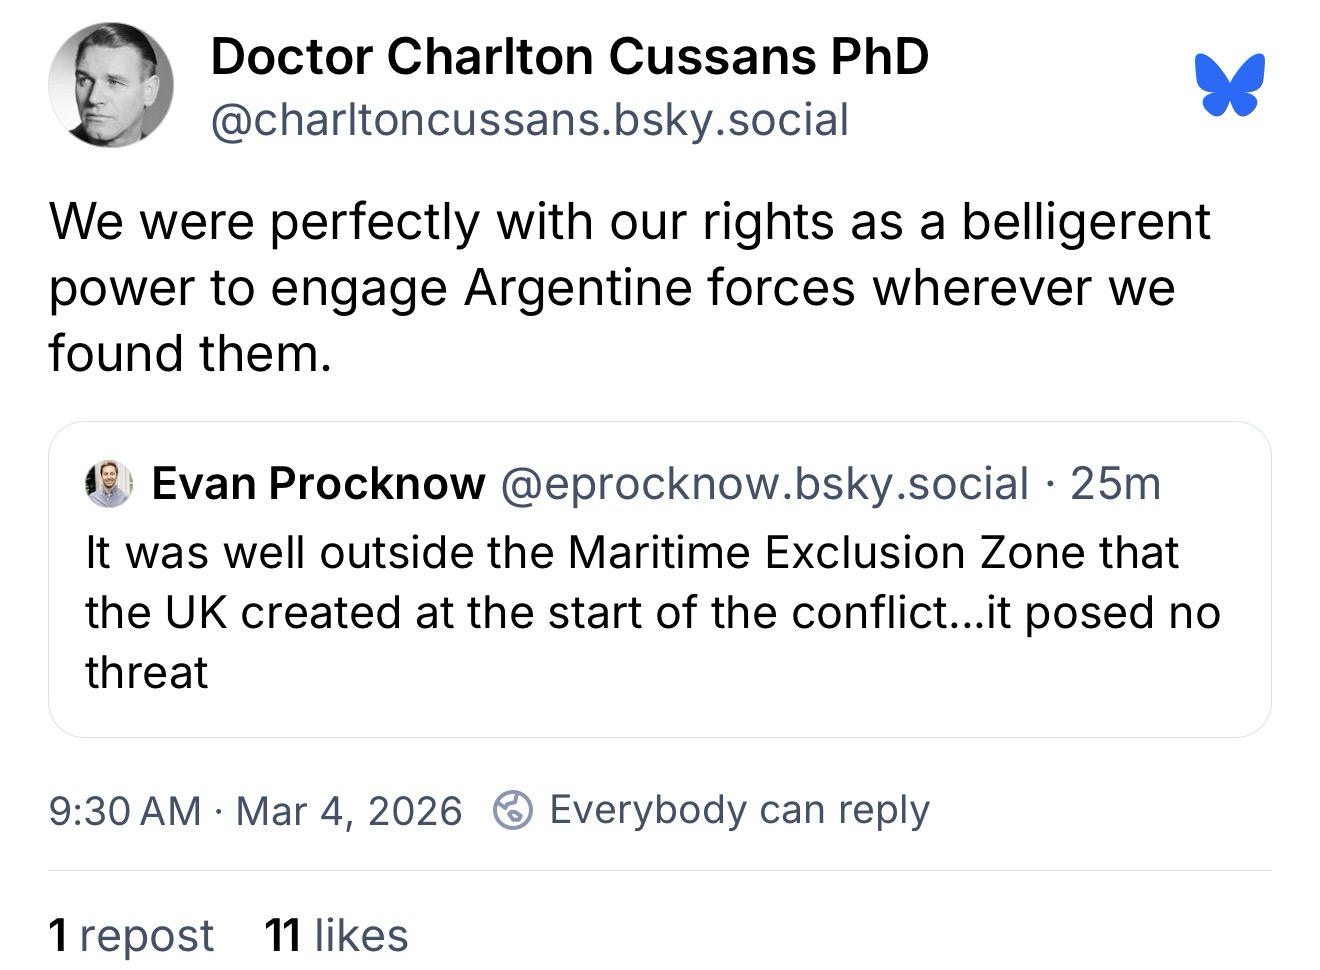Viewport: 1320px width, 970px height.
Task: Click 'found them.' in the main post
Action: (x=189, y=353)
